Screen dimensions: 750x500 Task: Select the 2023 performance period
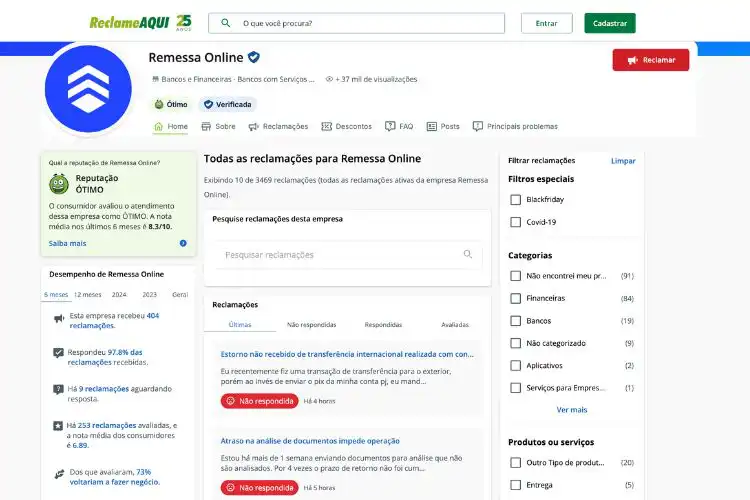150,294
